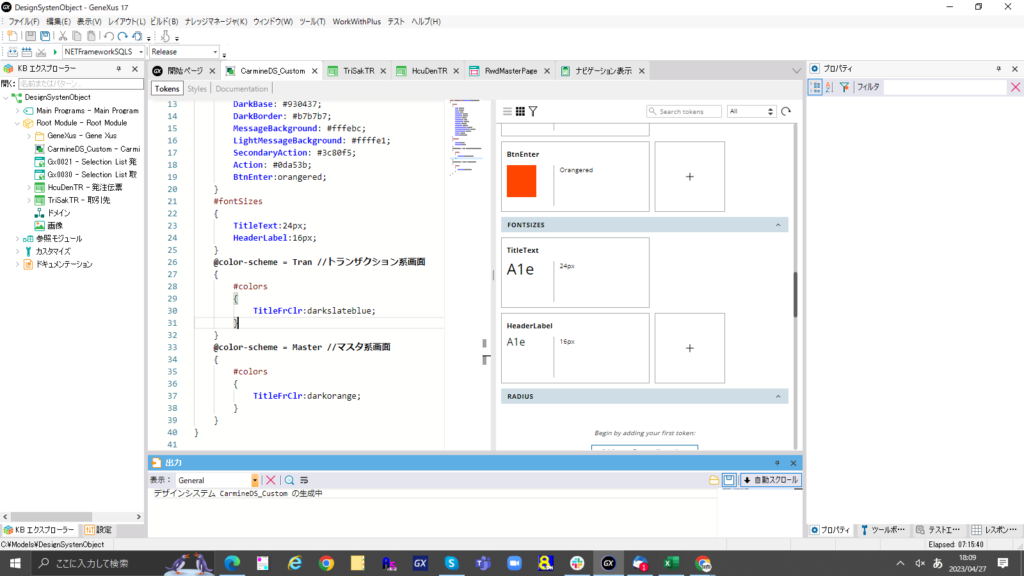Screen dimensions: 1024x576
Task: Open the NETFrameworkSQLS environment dropdown
Action: tap(141, 52)
